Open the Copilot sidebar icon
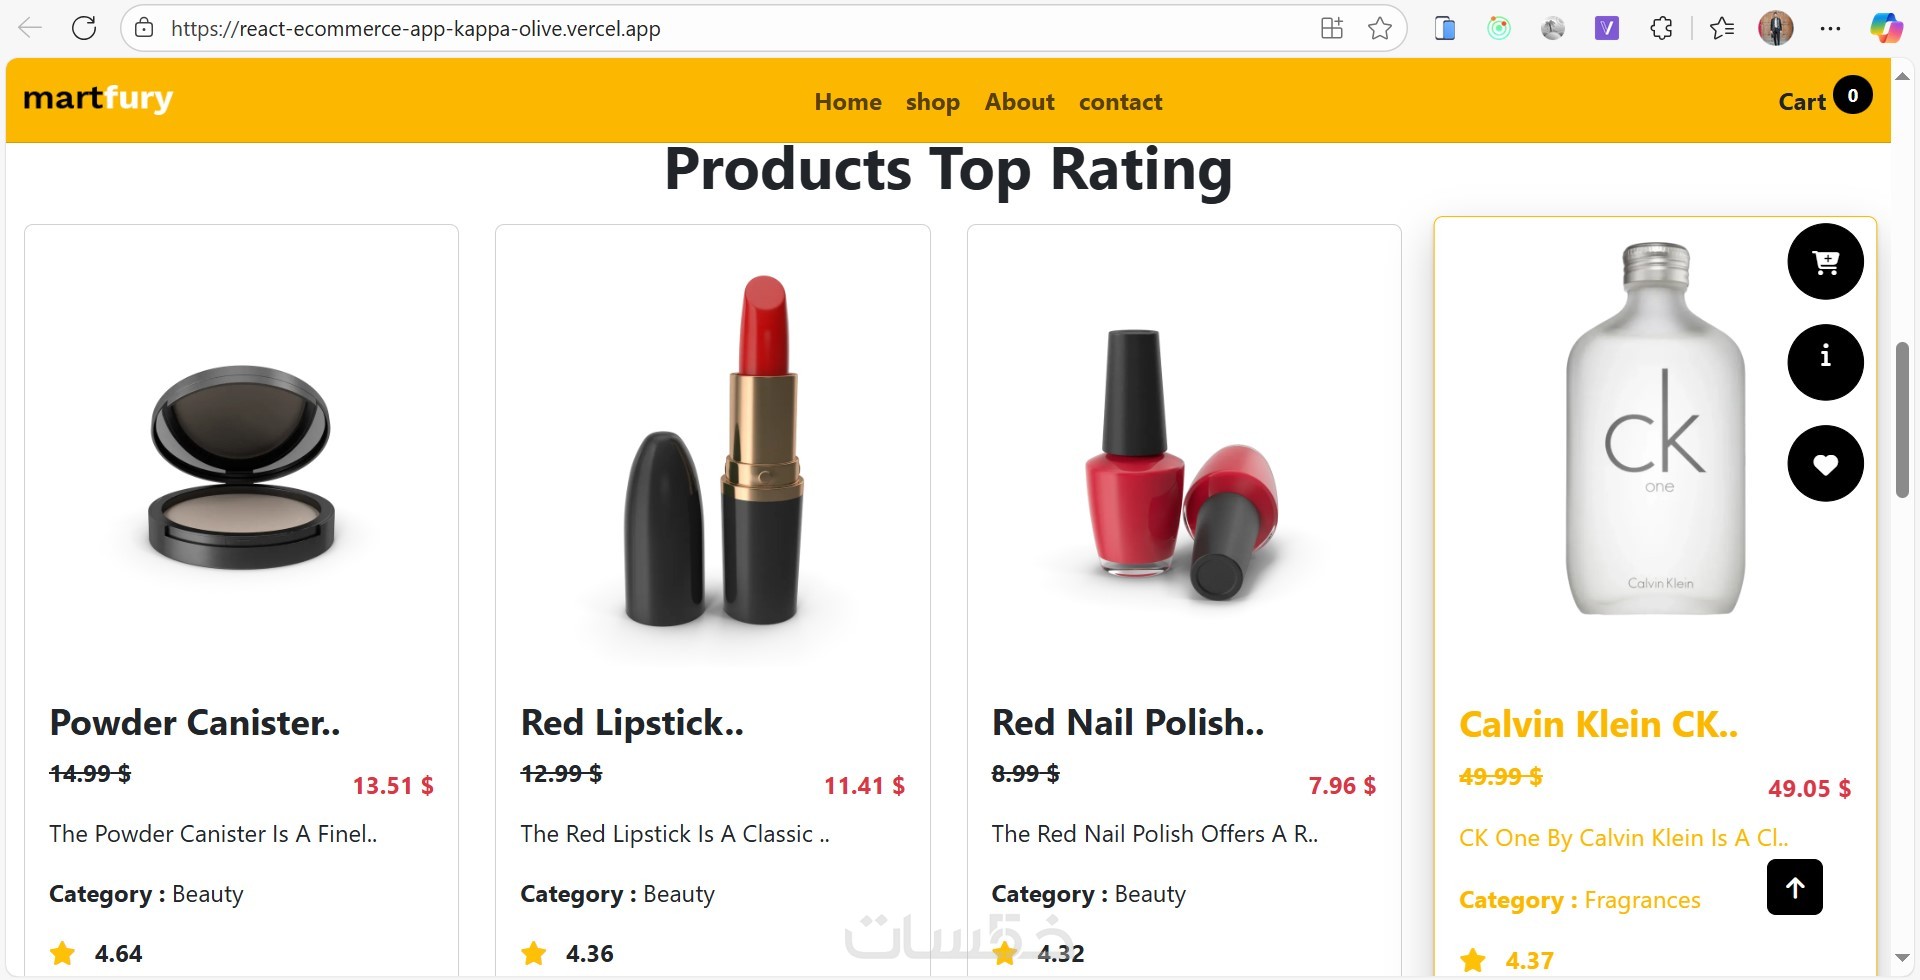 coord(1886,28)
